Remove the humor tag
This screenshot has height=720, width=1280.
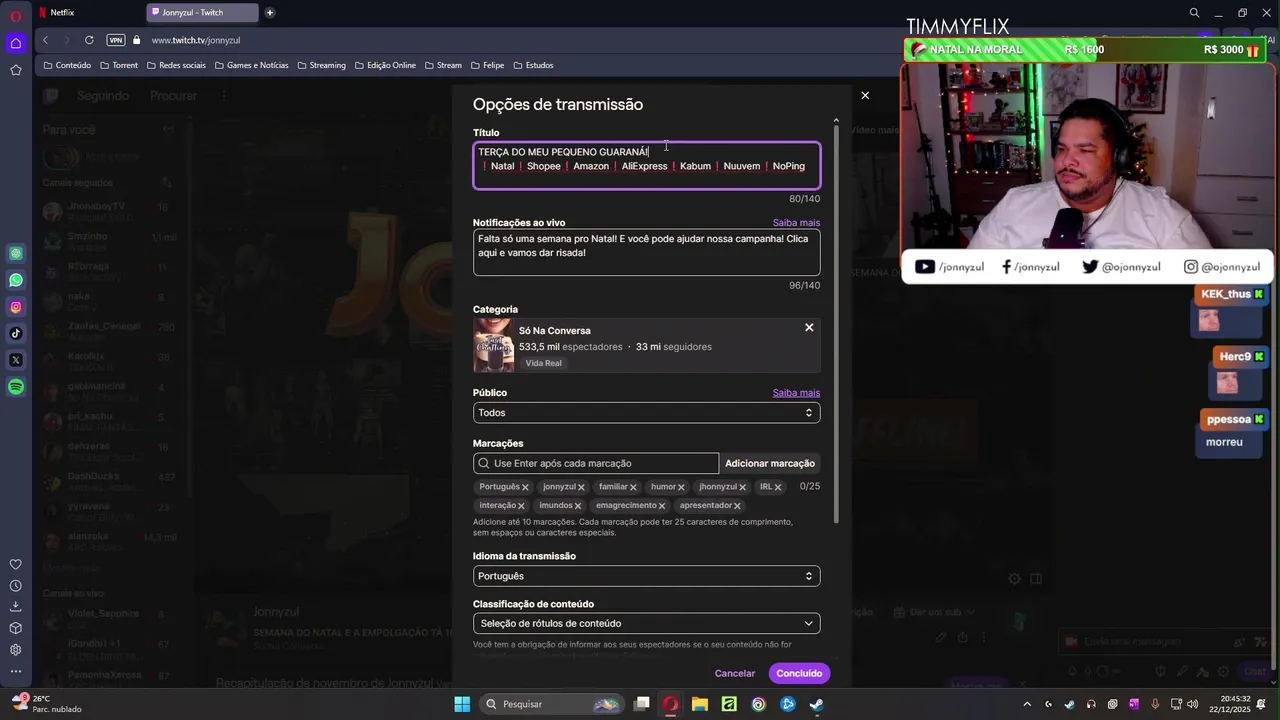pos(681,488)
